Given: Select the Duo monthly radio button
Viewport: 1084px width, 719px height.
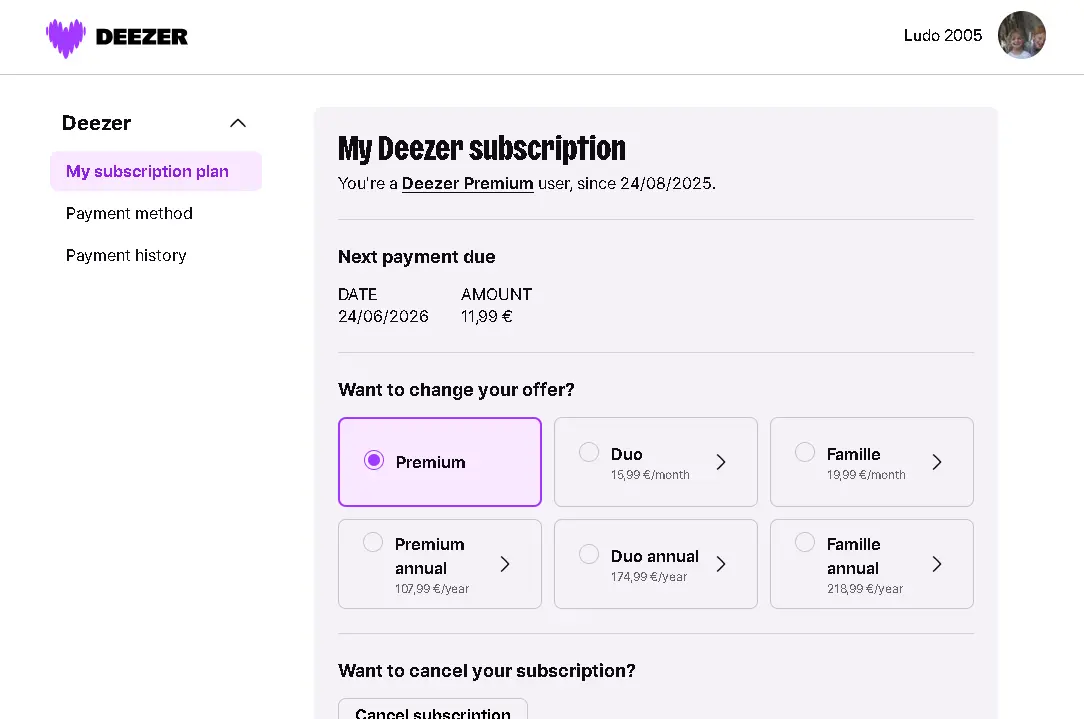Looking at the screenshot, I should pos(589,452).
